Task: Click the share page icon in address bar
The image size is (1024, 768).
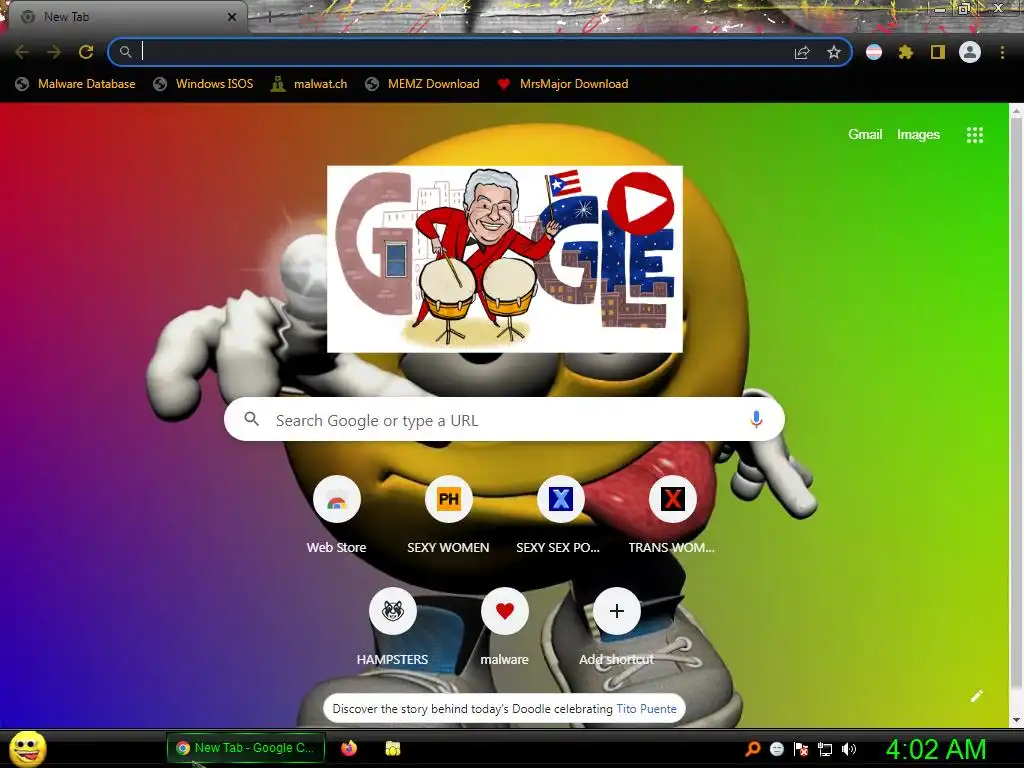Action: (802, 52)
